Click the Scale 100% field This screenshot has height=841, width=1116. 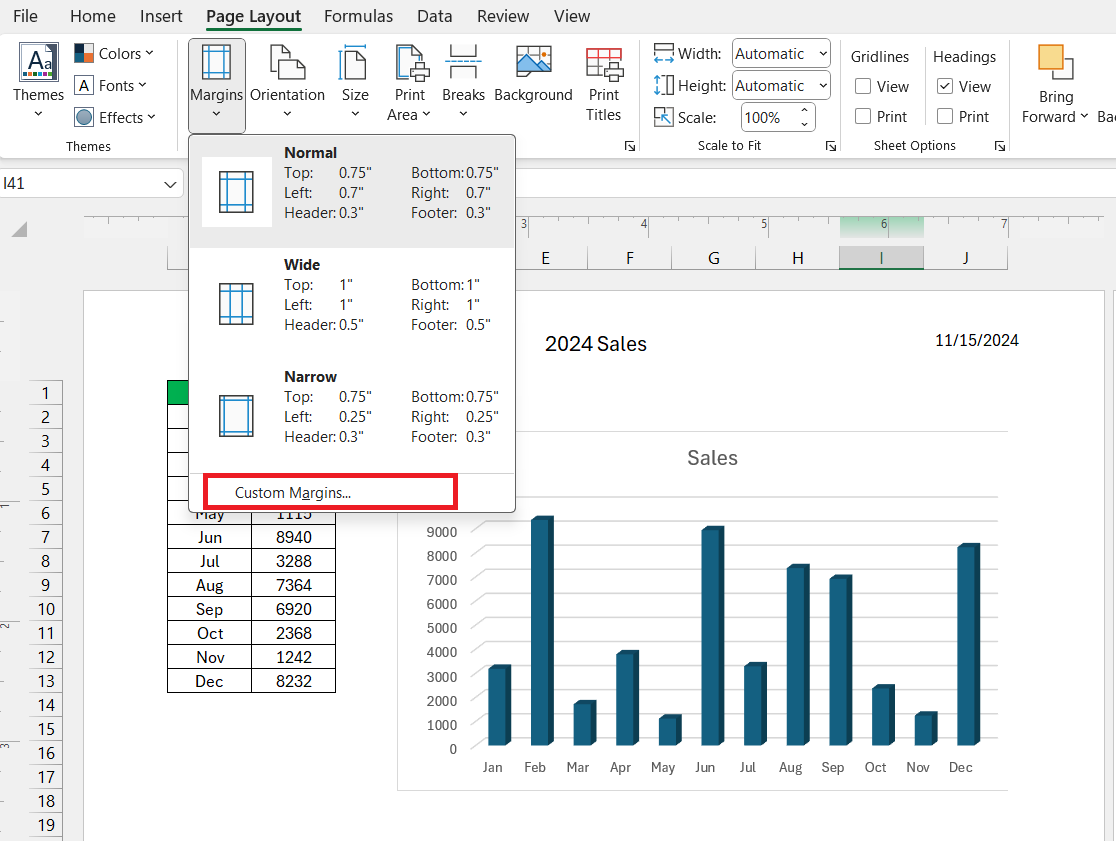point(769,117)
